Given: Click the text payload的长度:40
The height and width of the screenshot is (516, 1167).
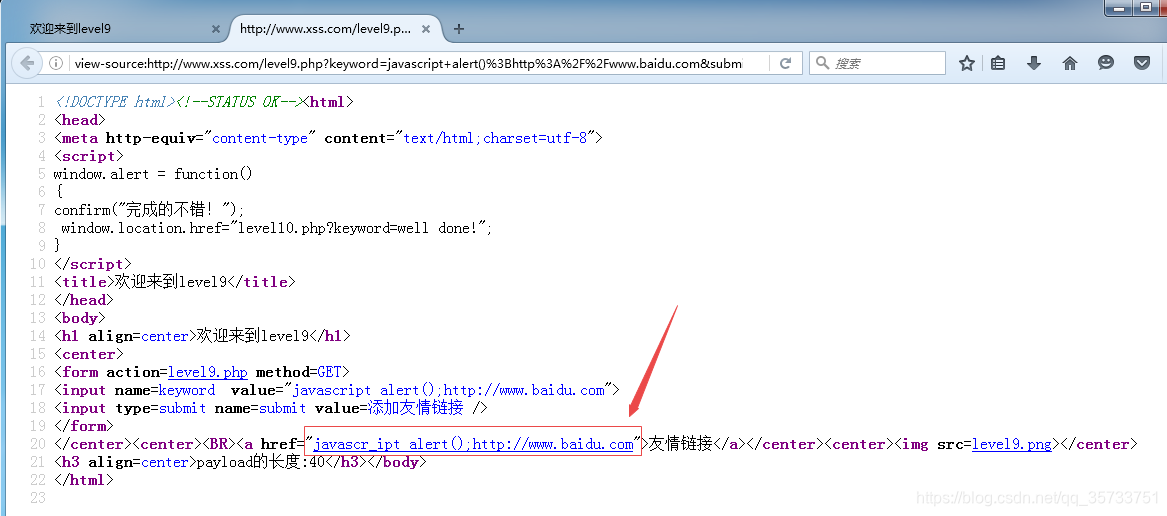Looking at the screenshot, I should coord(258,462).
